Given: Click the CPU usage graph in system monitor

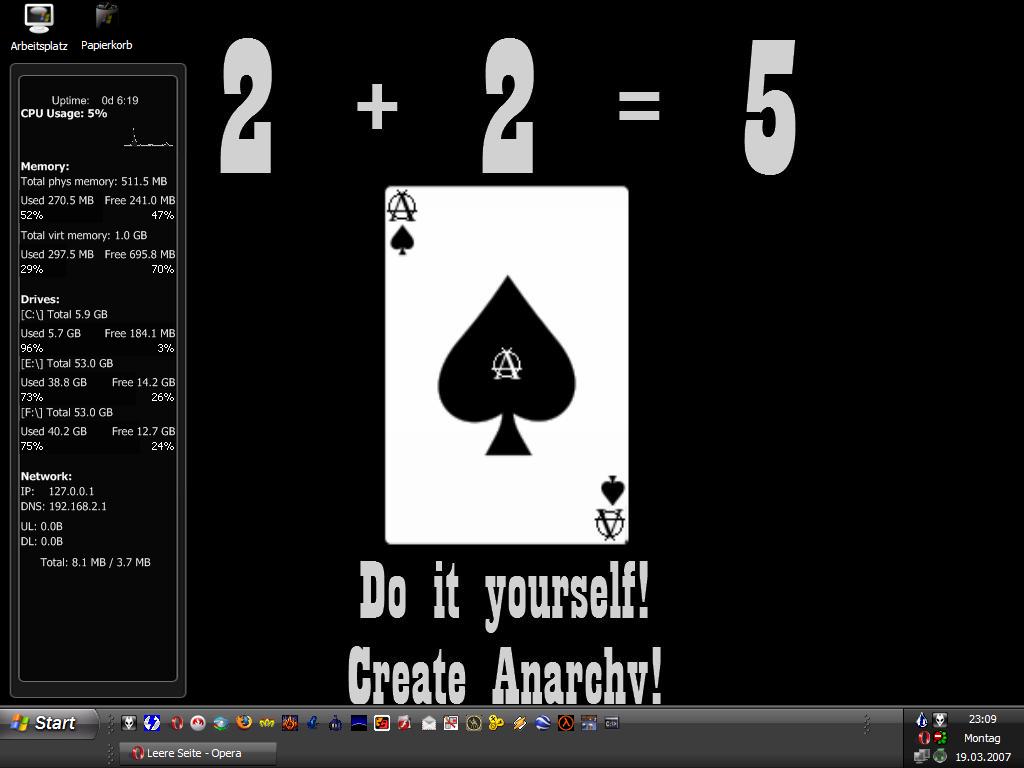Looking at the screenshot, I should click(x=148, y=137).
